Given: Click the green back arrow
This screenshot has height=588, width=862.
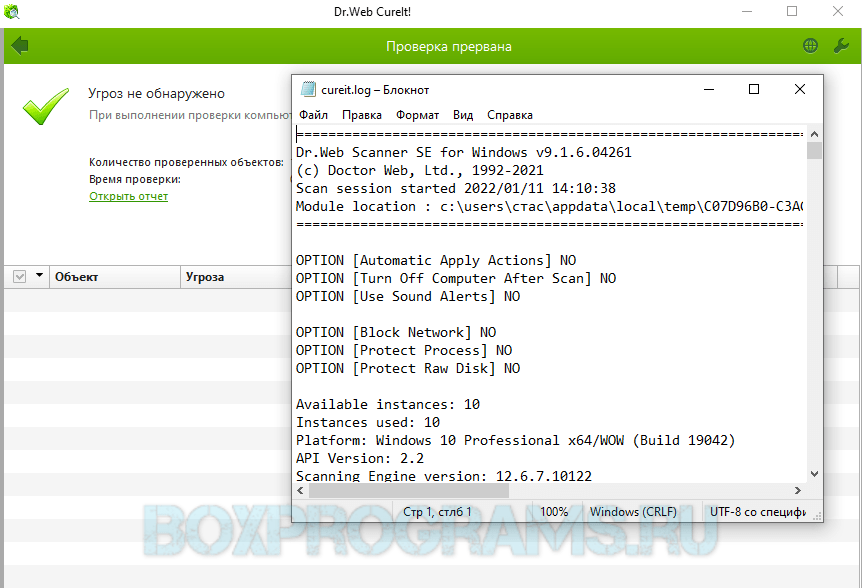Looking at the screenshot, I should pos(19,46).
